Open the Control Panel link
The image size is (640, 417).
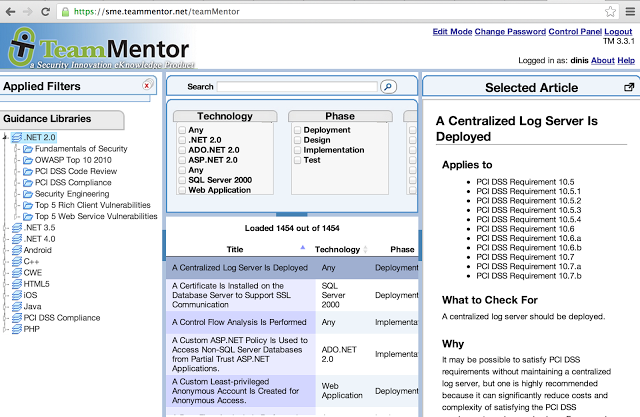tap(575, 32)
